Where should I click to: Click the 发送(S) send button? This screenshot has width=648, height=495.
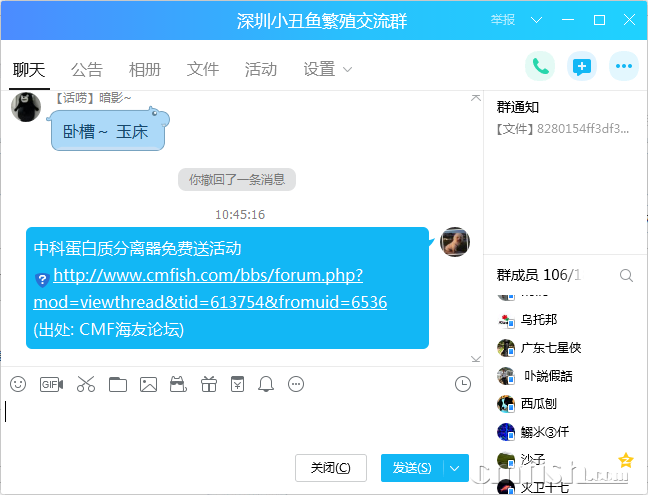pos(412,468)
